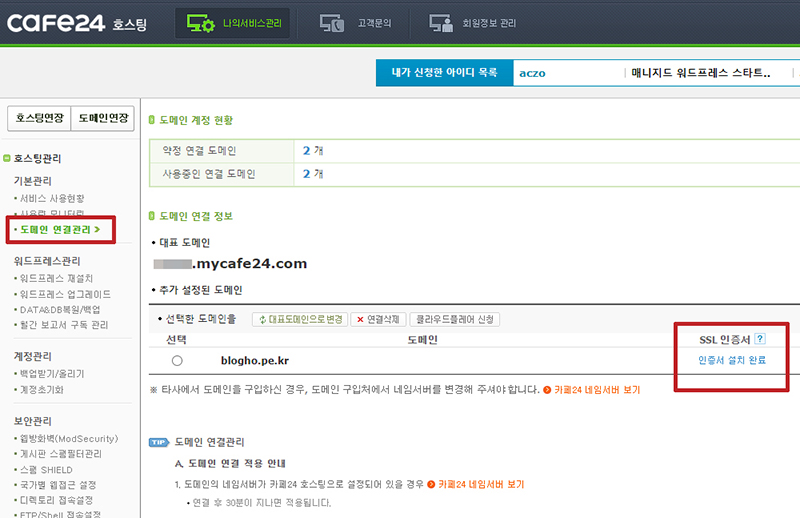Click the 회원정보 관리 person icon

coord(441,23)
